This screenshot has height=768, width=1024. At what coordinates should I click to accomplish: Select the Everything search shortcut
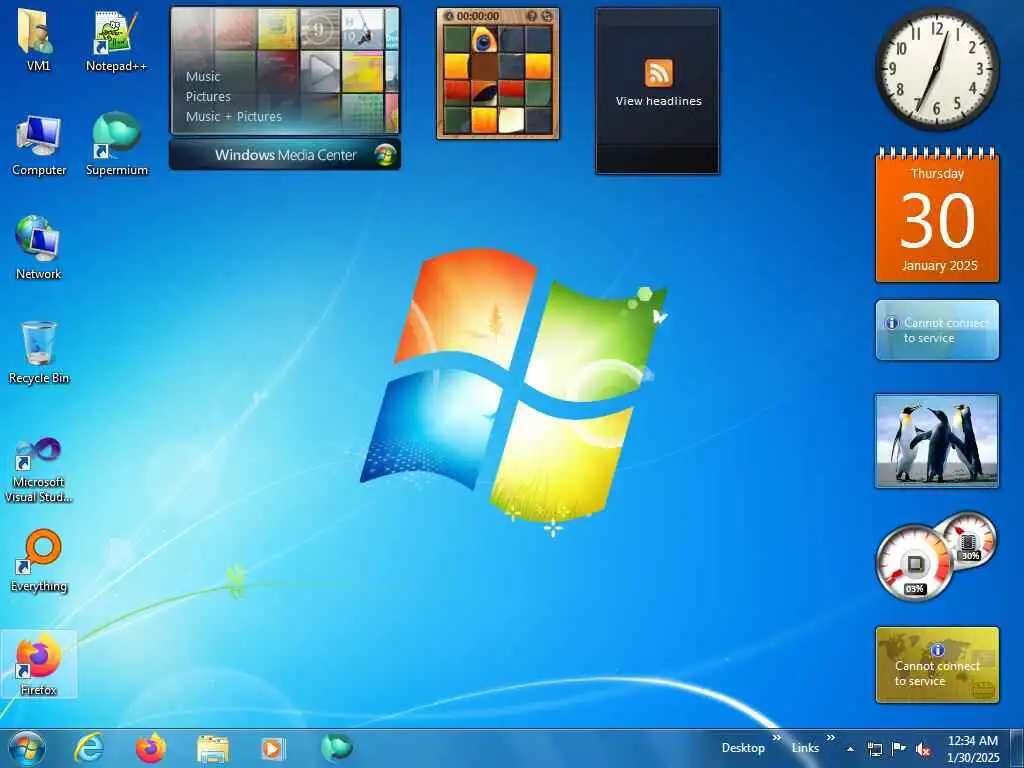click(x=39, y=560)
